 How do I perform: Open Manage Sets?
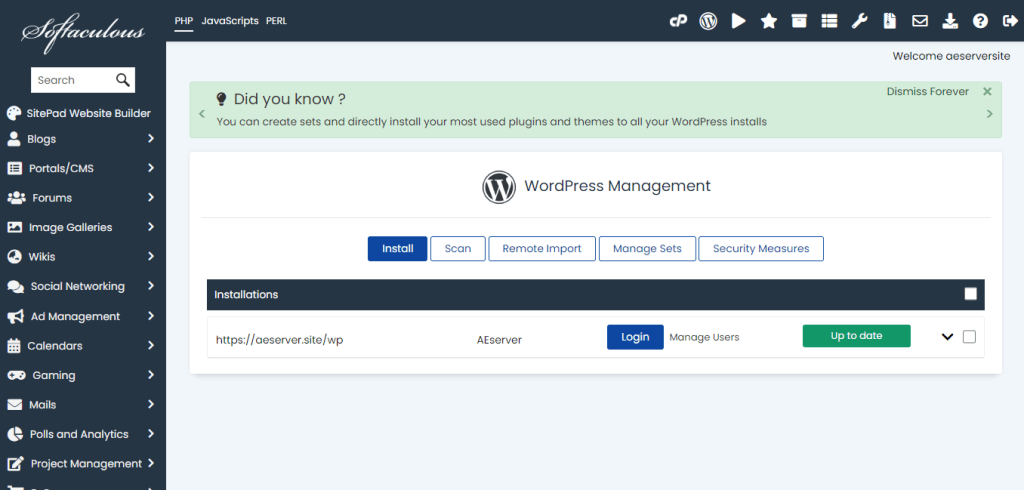coord(647,249)
